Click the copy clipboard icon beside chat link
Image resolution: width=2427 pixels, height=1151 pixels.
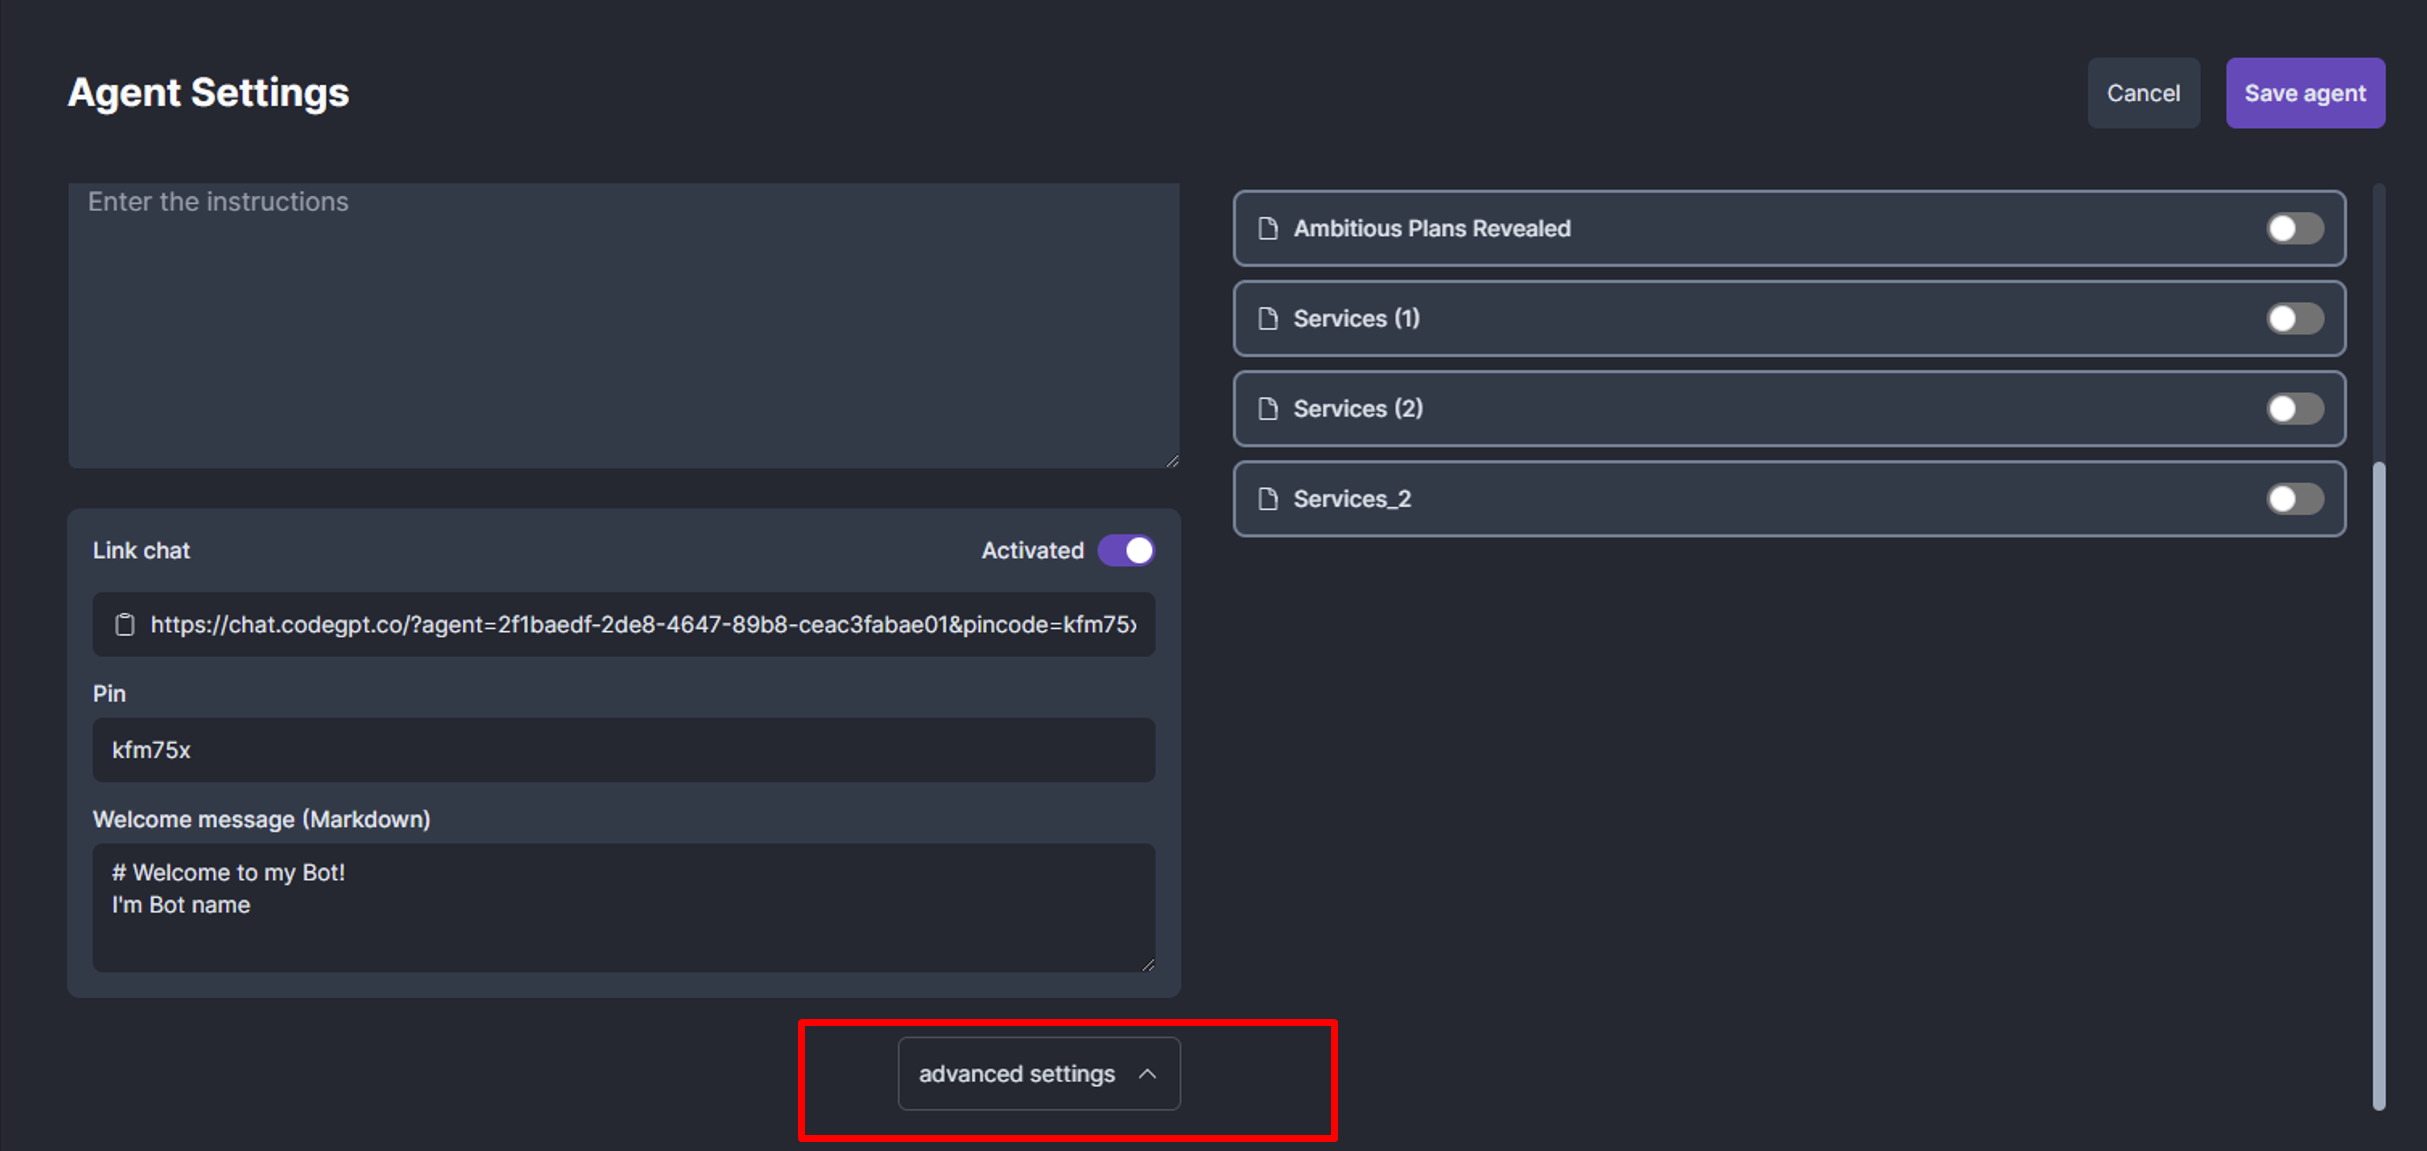point(125,625)
